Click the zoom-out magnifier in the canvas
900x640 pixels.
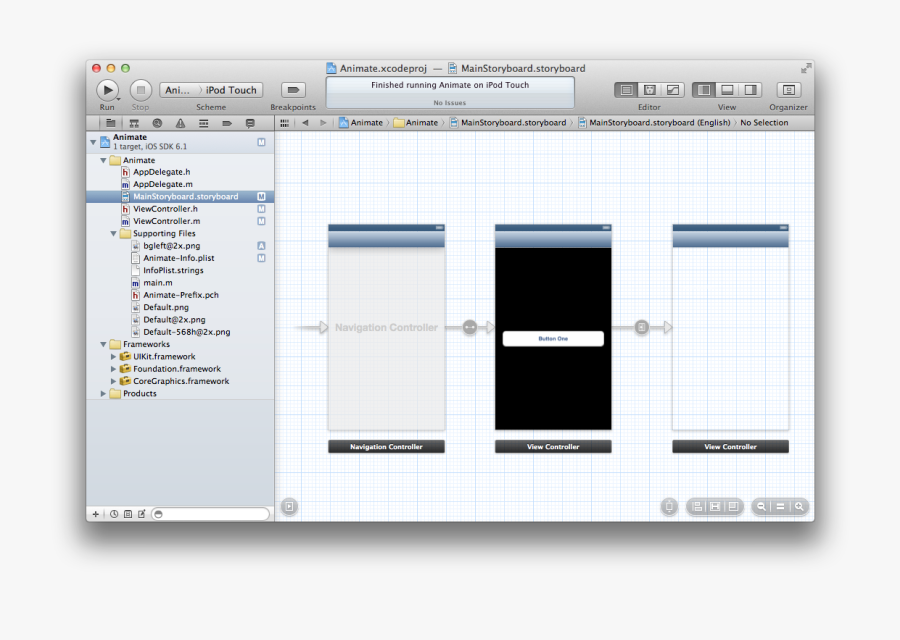click(761, 507)
